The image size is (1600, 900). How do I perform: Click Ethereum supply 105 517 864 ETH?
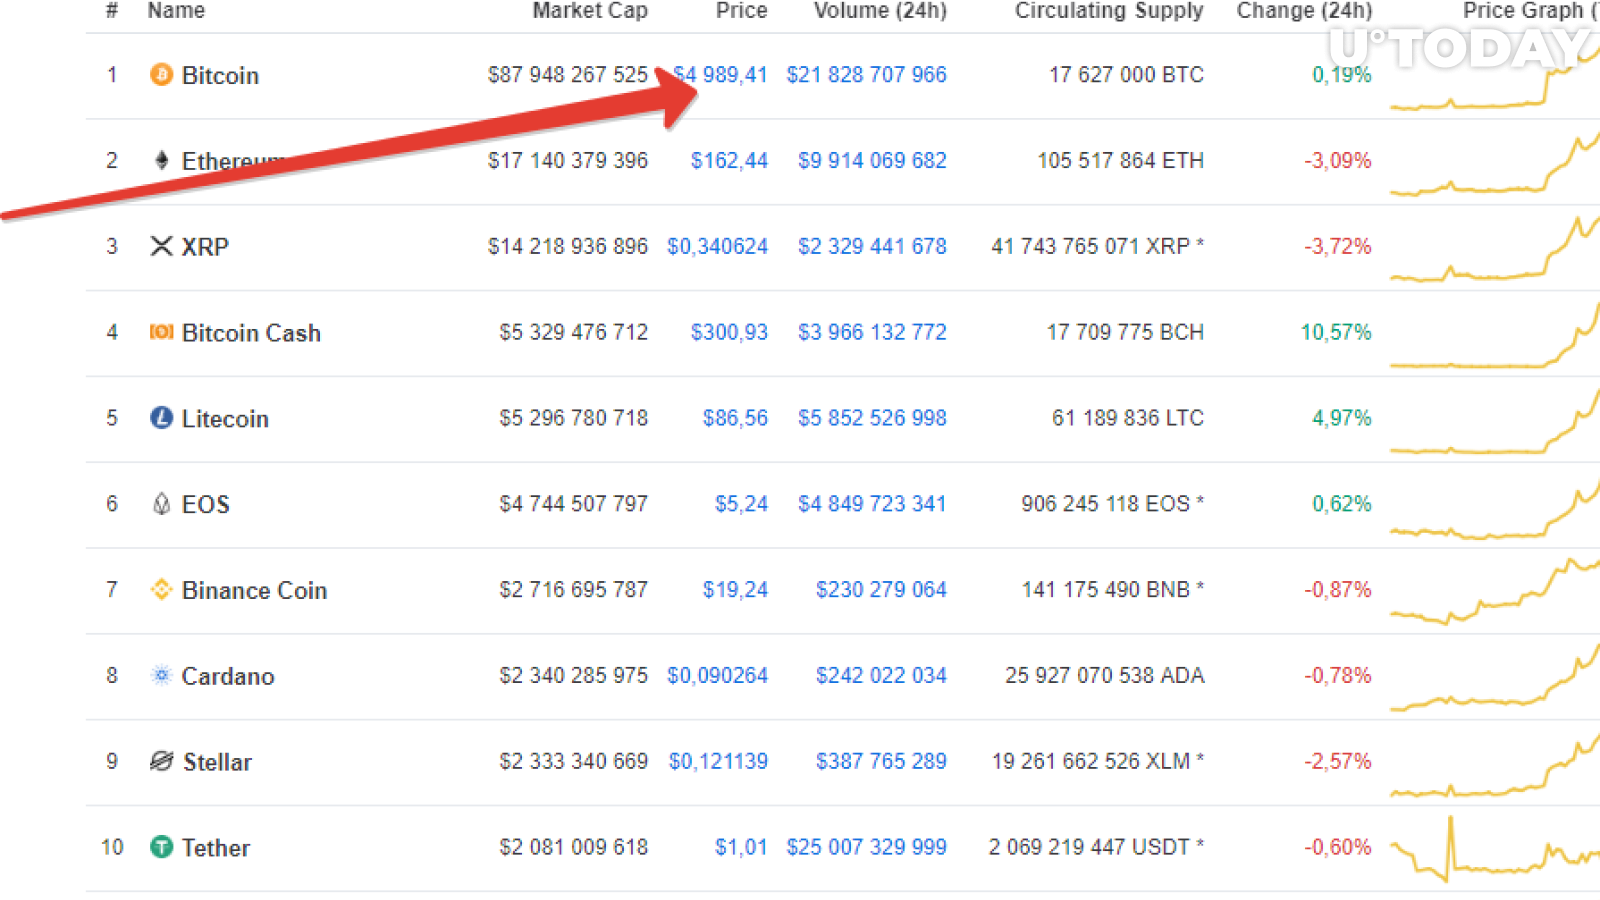[1120, 161]
